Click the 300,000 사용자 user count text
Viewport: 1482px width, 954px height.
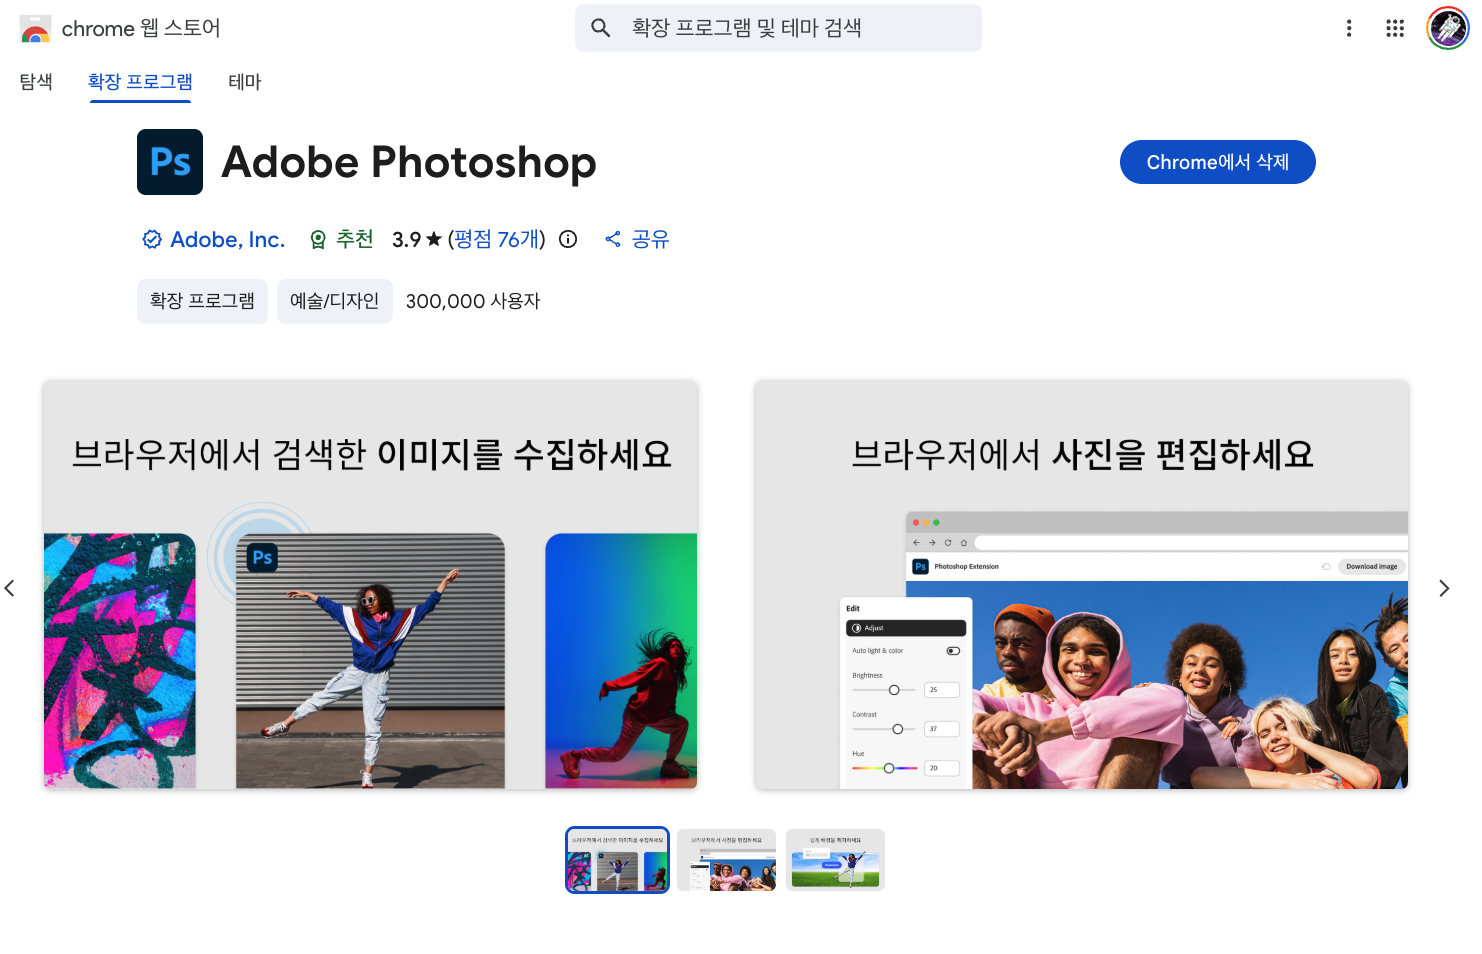click(473, 301)
